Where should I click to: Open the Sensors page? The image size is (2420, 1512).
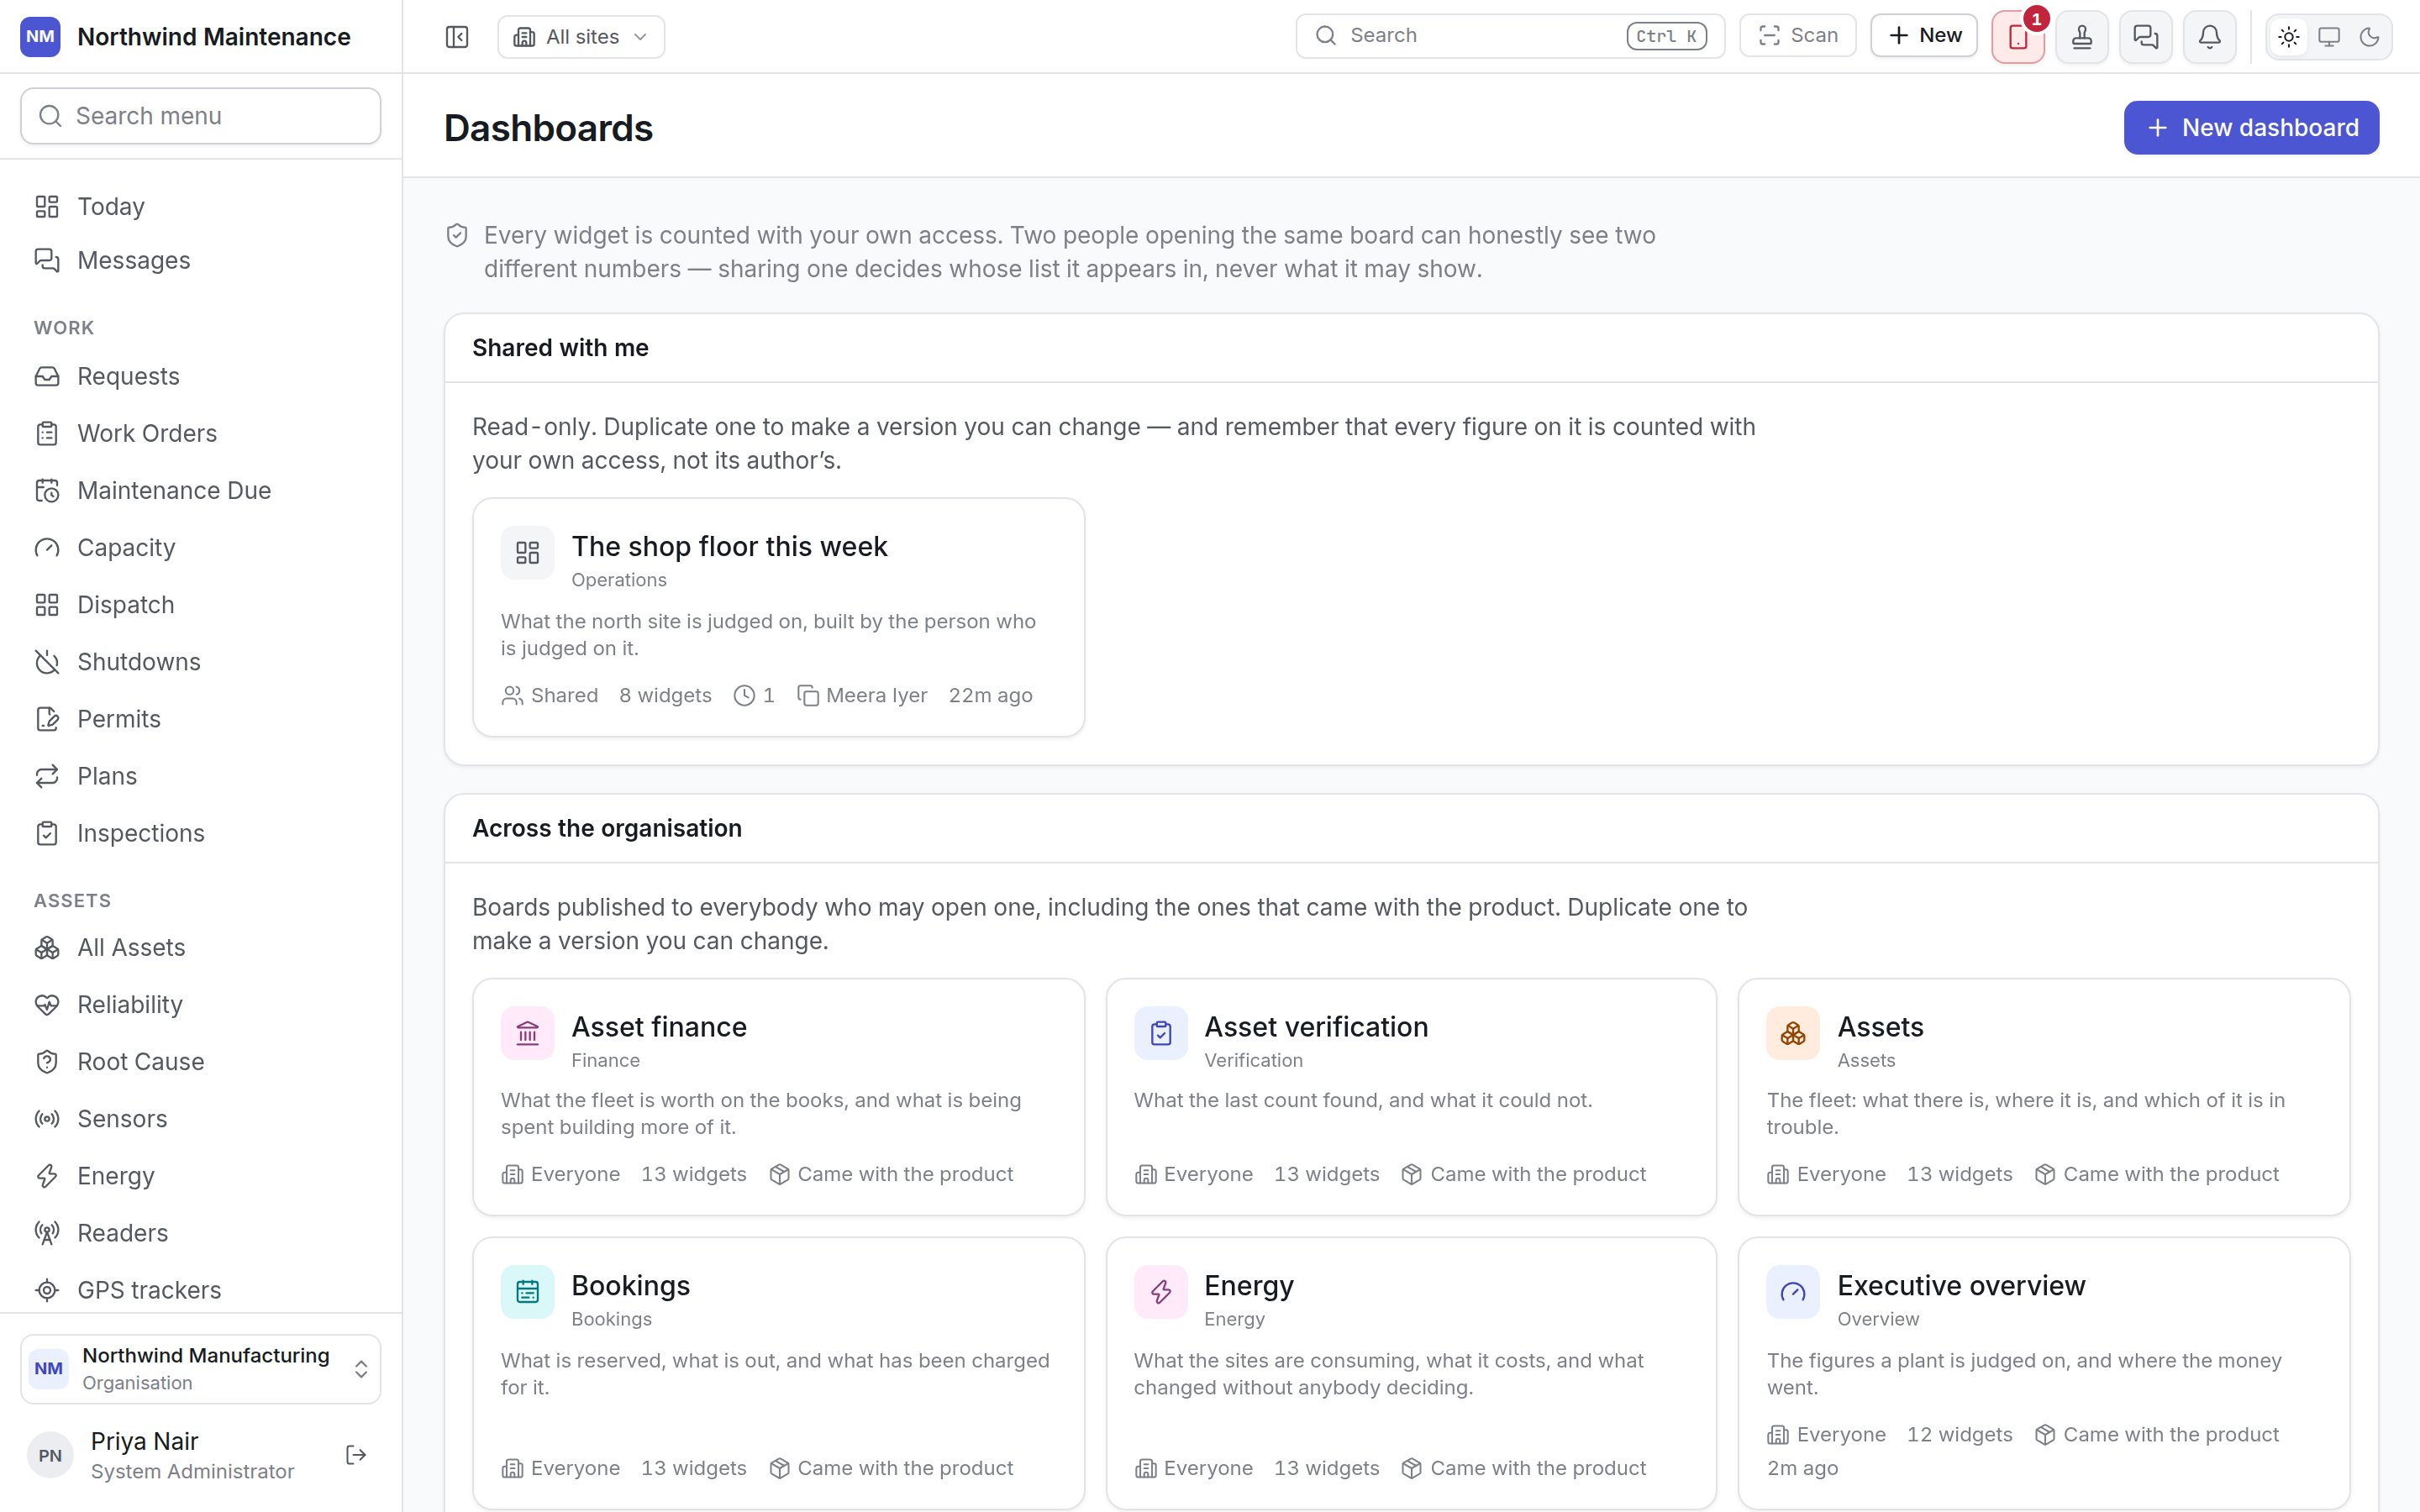point(201,1119)
